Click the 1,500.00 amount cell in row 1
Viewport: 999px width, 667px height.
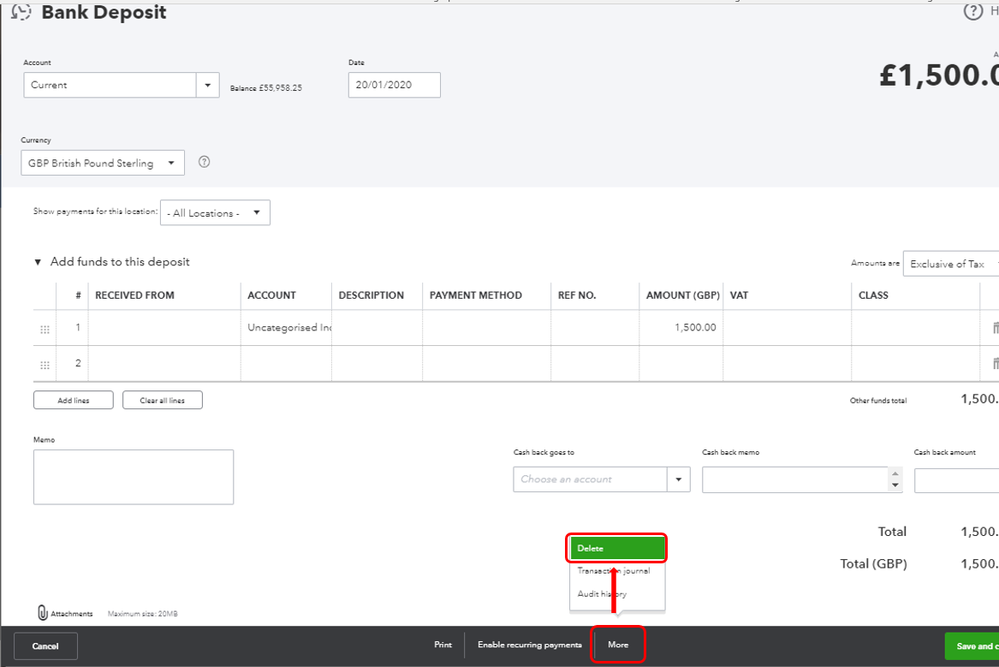(681, 327)
